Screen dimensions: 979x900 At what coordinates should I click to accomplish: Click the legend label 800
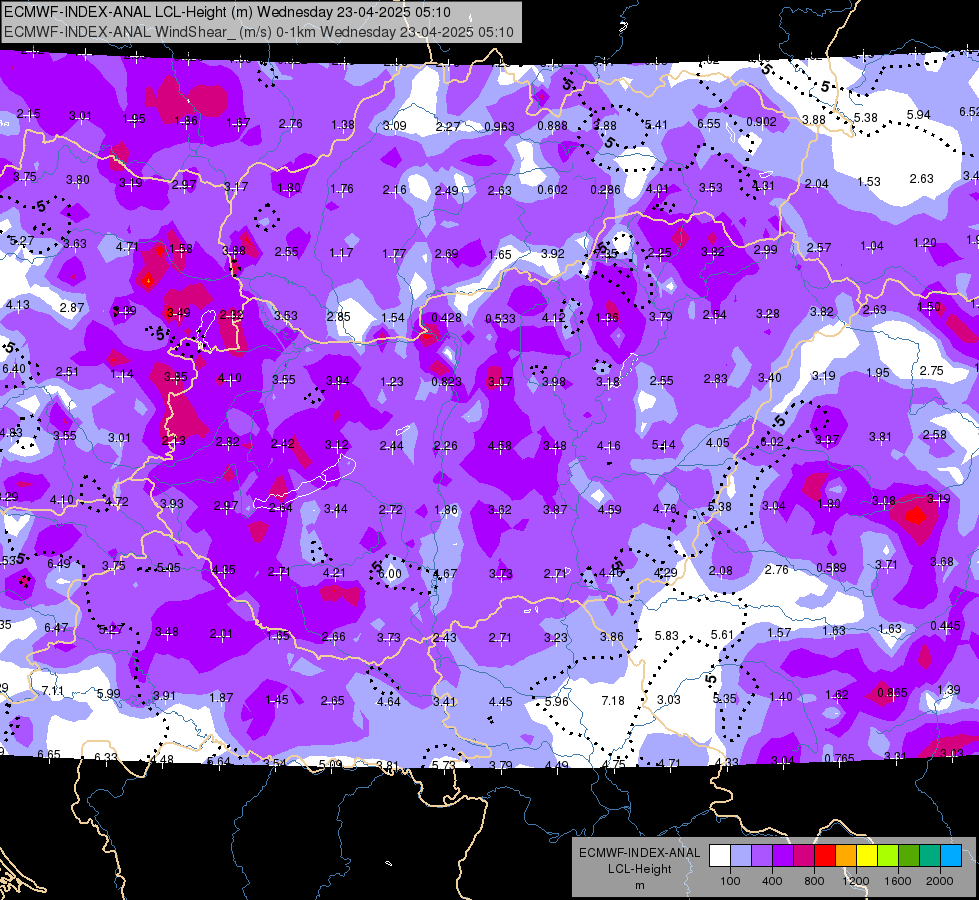[814, 881]
